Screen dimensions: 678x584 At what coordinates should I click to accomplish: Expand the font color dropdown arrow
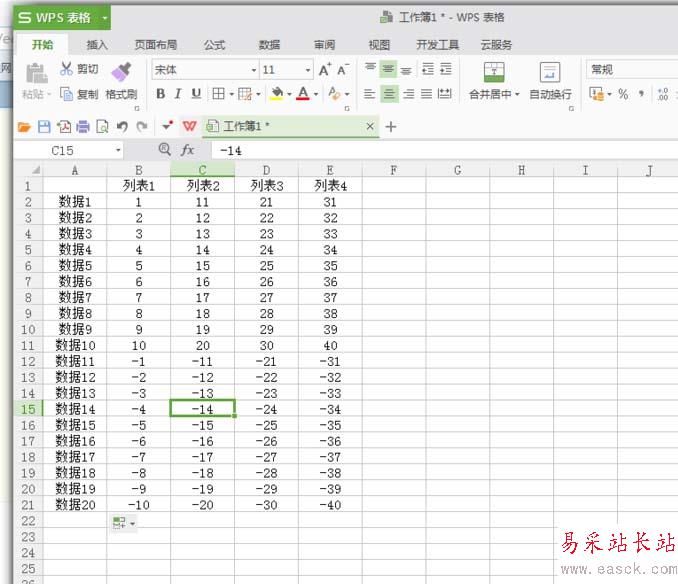point(316,94)
